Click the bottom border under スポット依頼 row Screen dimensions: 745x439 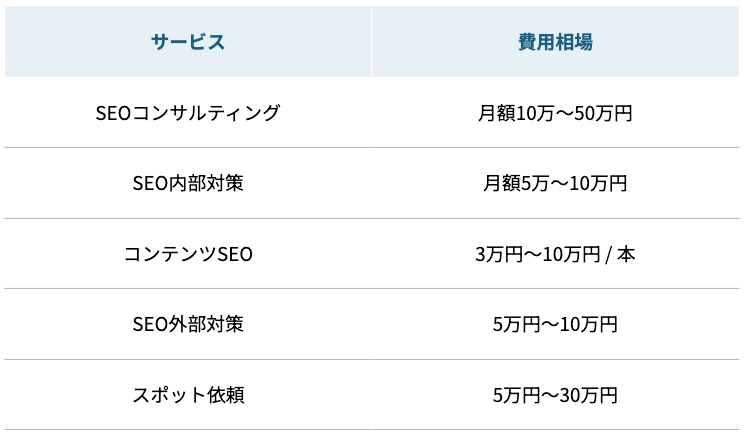click(x=372, y=430)
